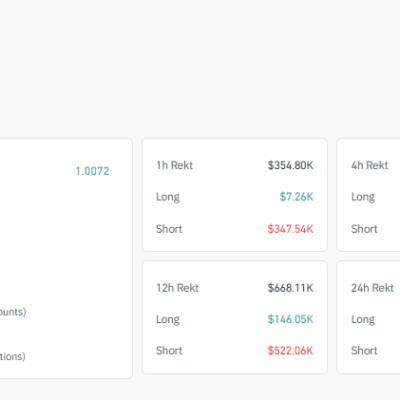Click the $668.11K total in 12h Rekt
Viewport: 400px width, 400px height.
[290, 288]
